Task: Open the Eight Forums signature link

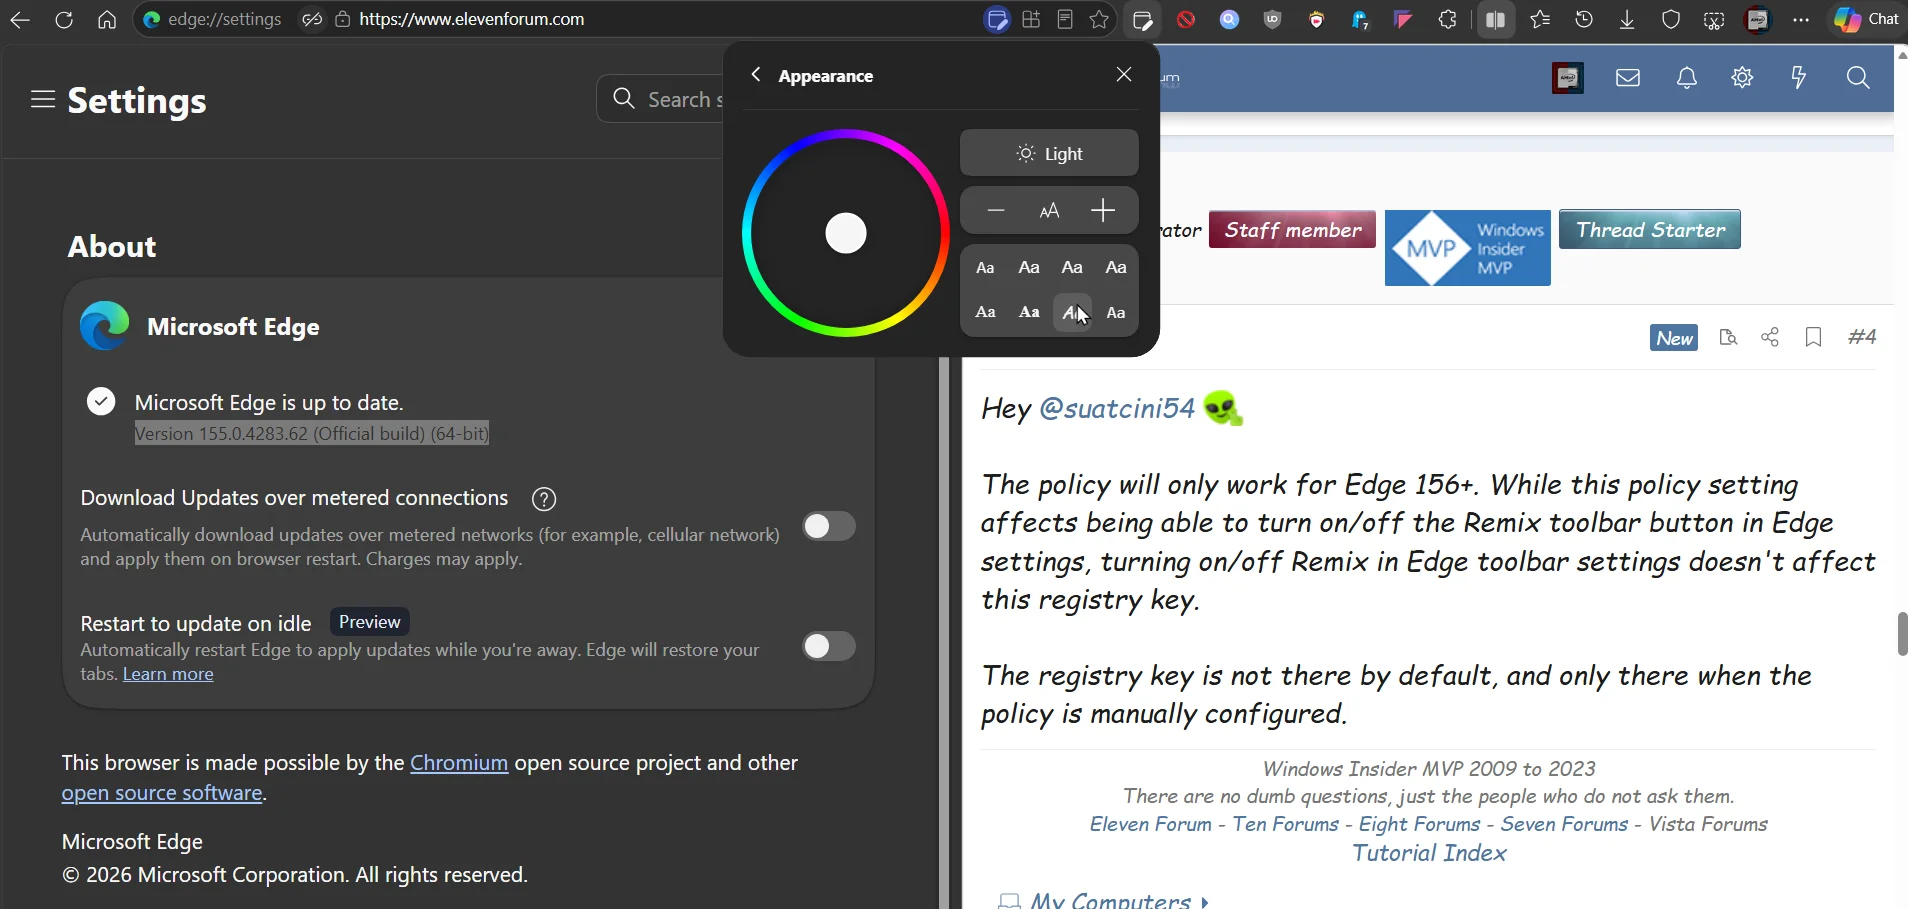Action: [1419, 824]
